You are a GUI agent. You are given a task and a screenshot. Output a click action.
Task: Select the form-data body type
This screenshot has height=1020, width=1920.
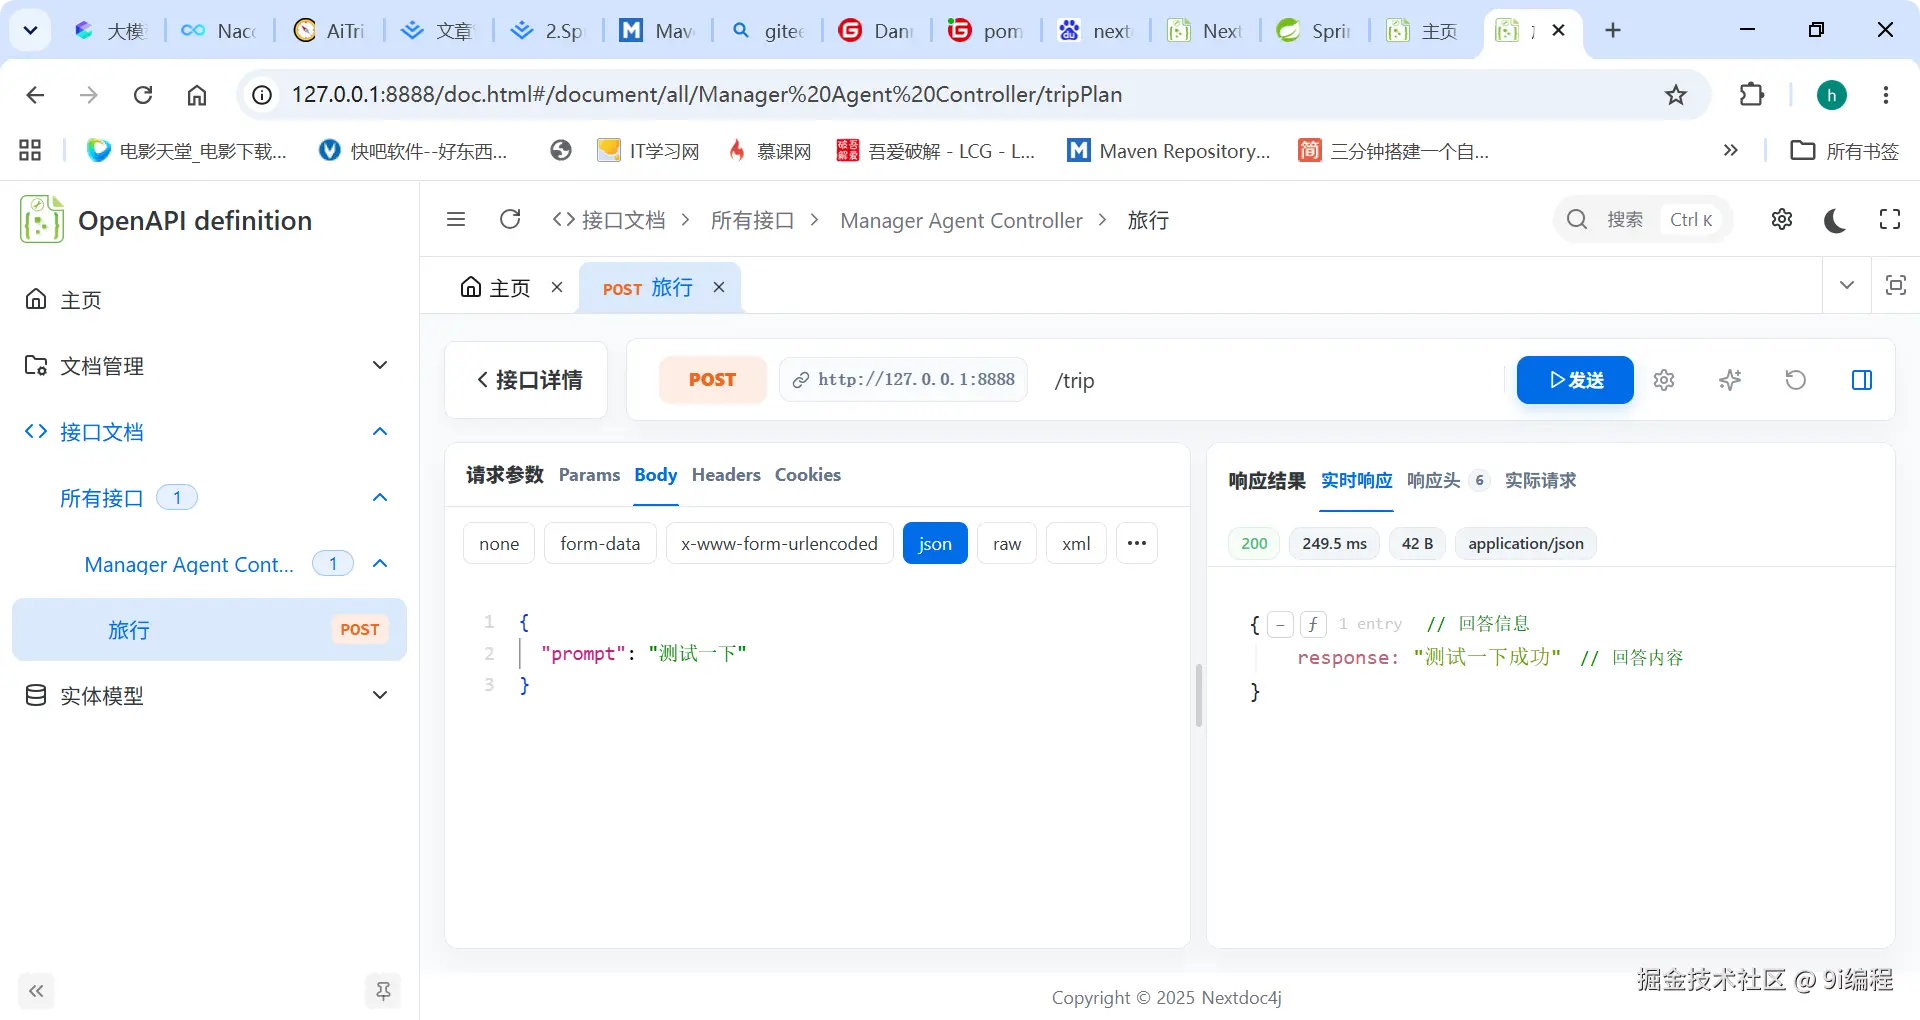pos(600,543)
